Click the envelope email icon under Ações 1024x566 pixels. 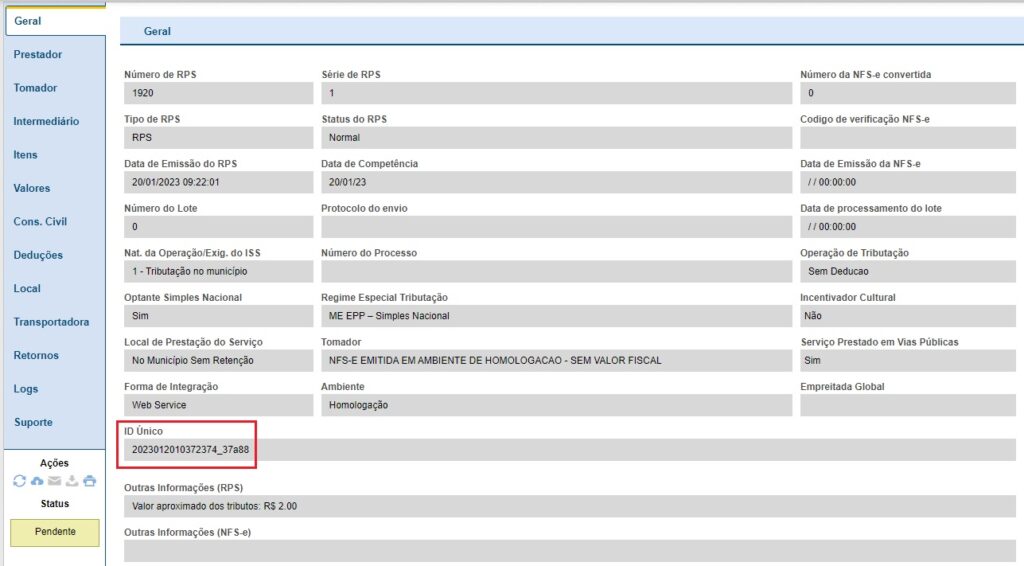(54, 481)
